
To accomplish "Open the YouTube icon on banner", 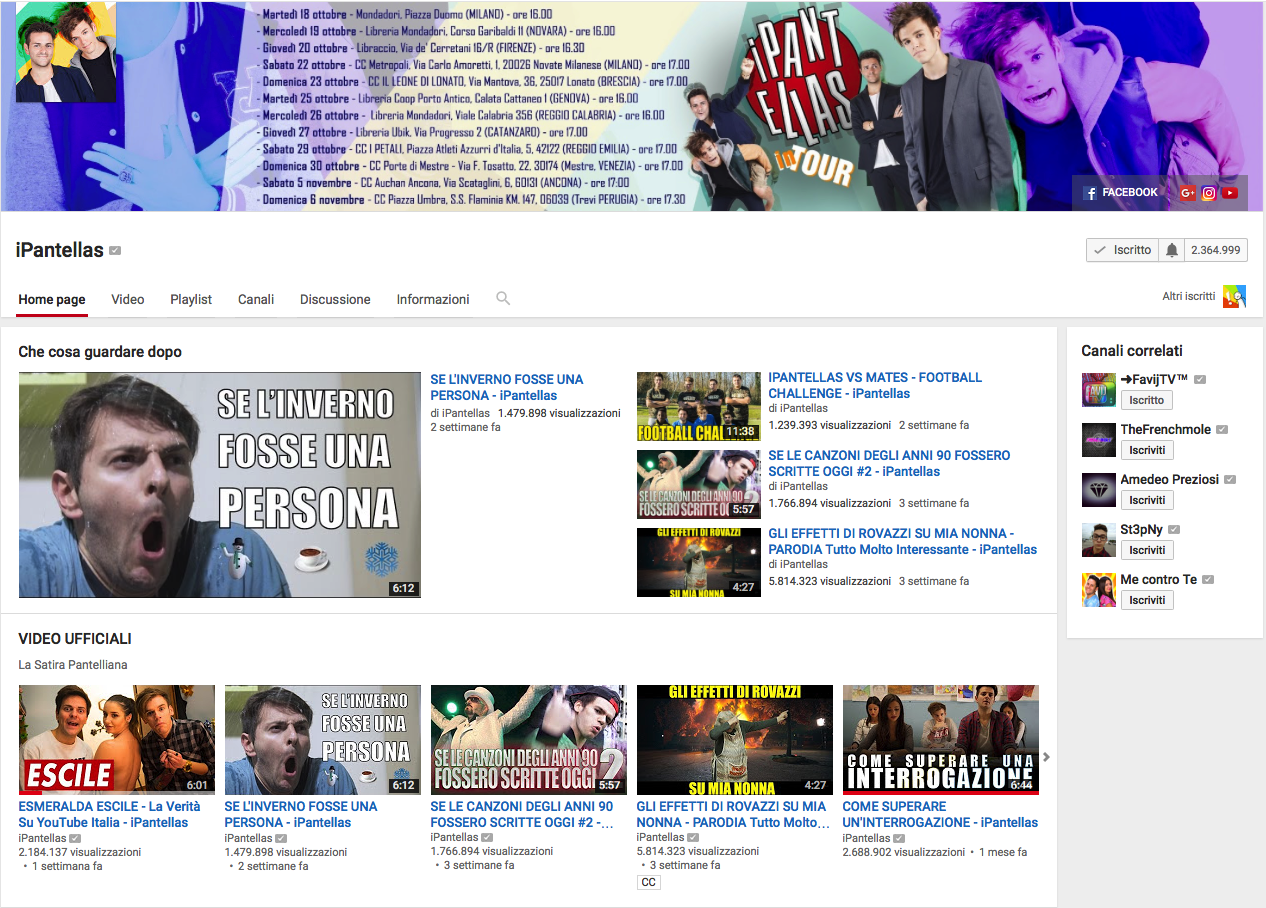I will pos(1230,193).
